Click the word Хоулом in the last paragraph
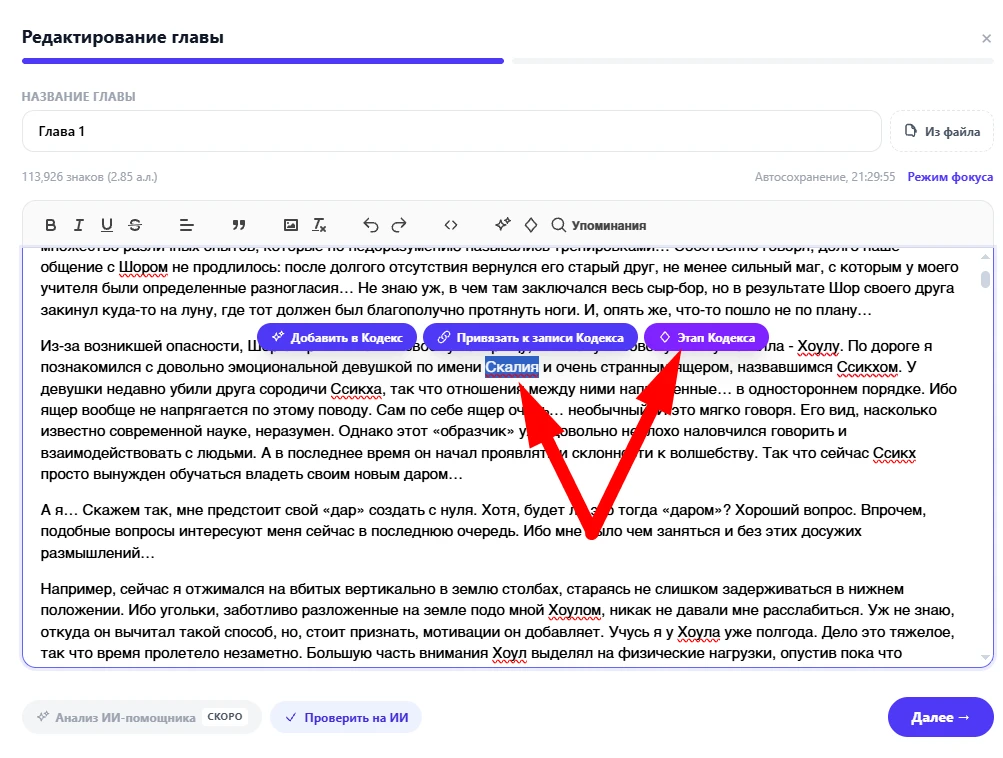Screen dimensions: 1003x758 point(574,610)
